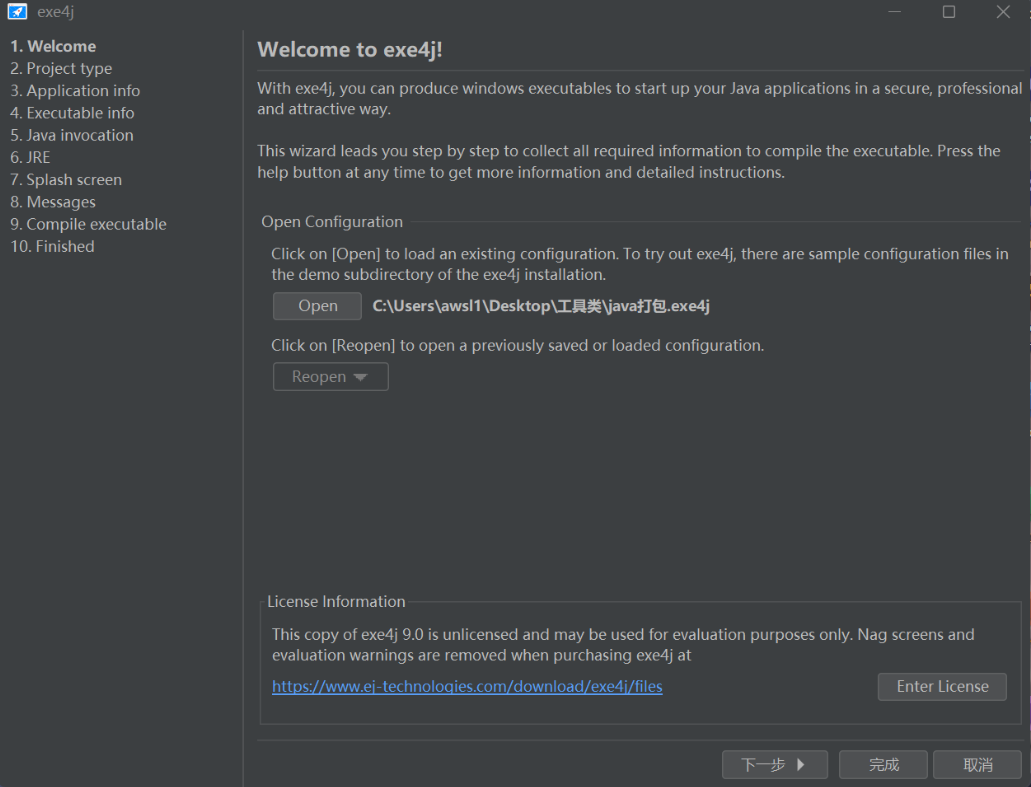Minimize the exe4j window
The image size is (1031, 787).
tap(895, 12)
